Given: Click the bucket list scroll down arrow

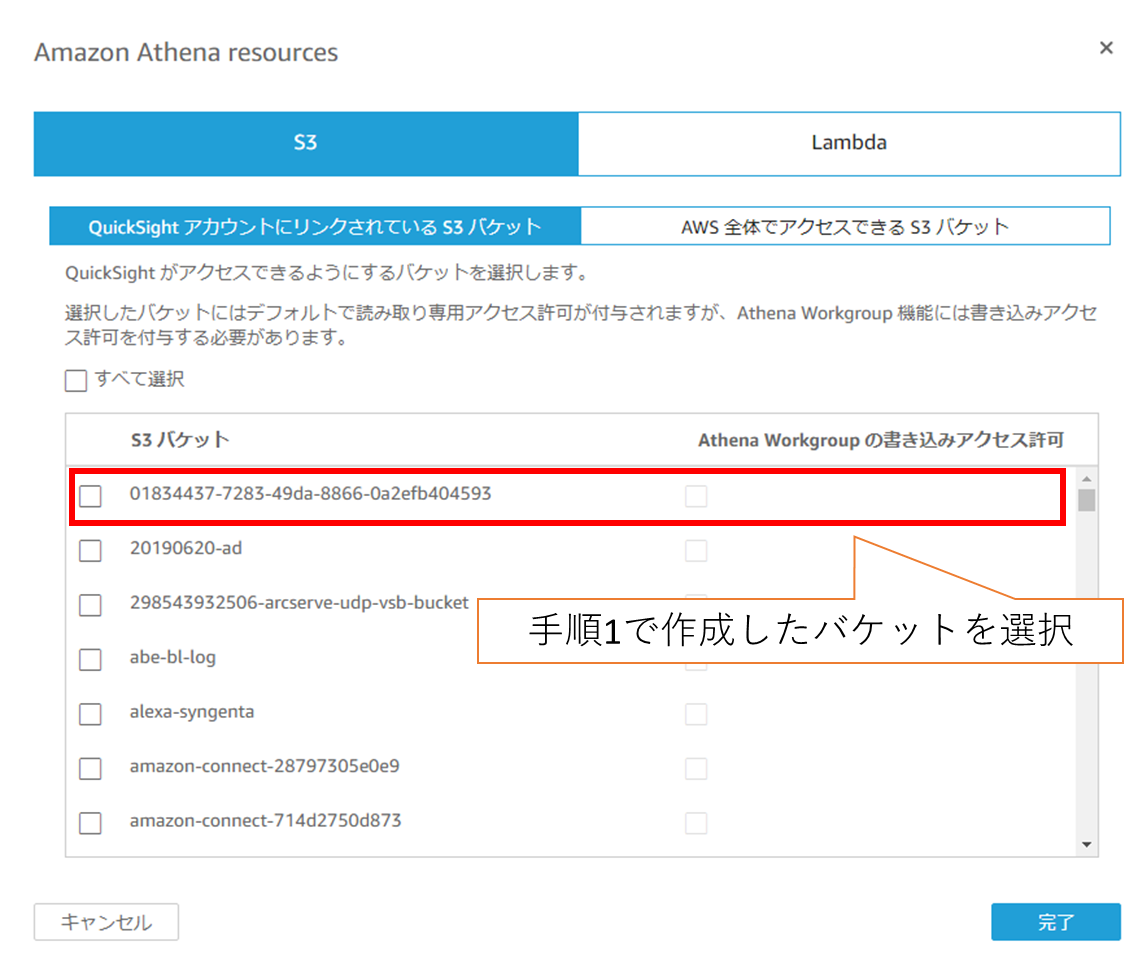Looking at the screenshot, I should point(1086,844).
